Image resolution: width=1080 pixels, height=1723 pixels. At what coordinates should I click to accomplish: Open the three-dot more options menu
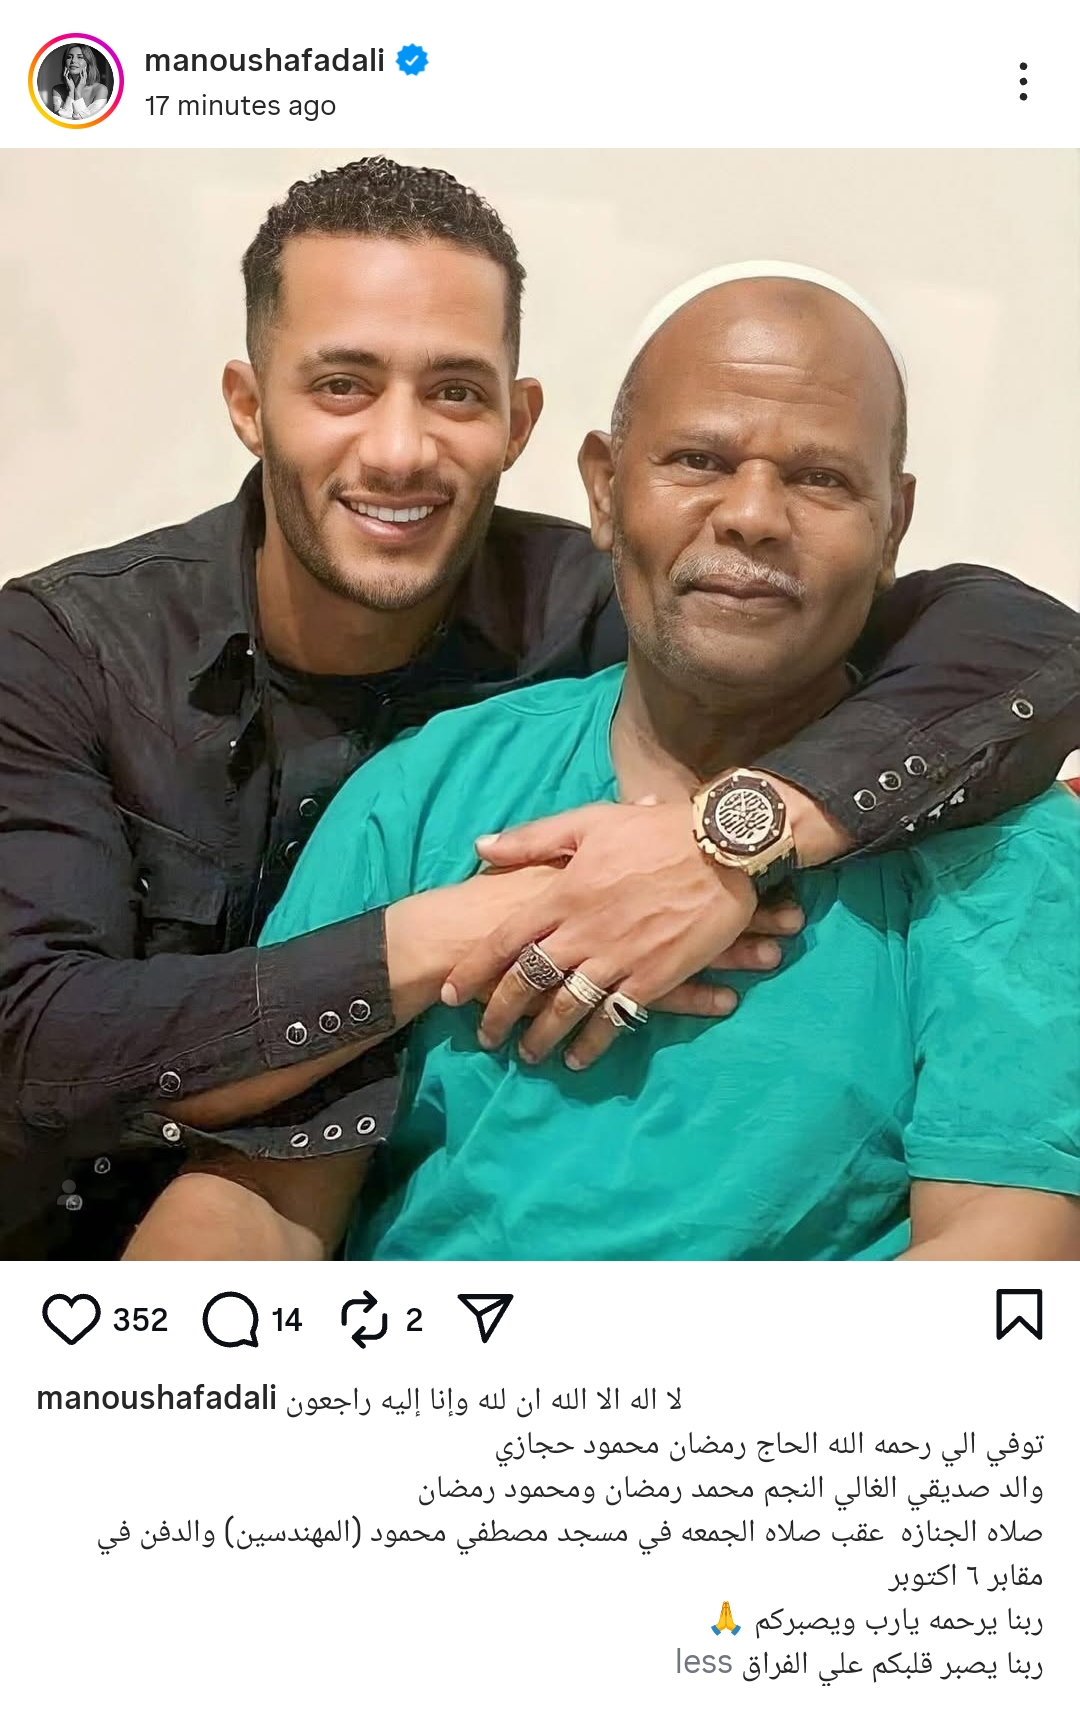click(1023, 81)
